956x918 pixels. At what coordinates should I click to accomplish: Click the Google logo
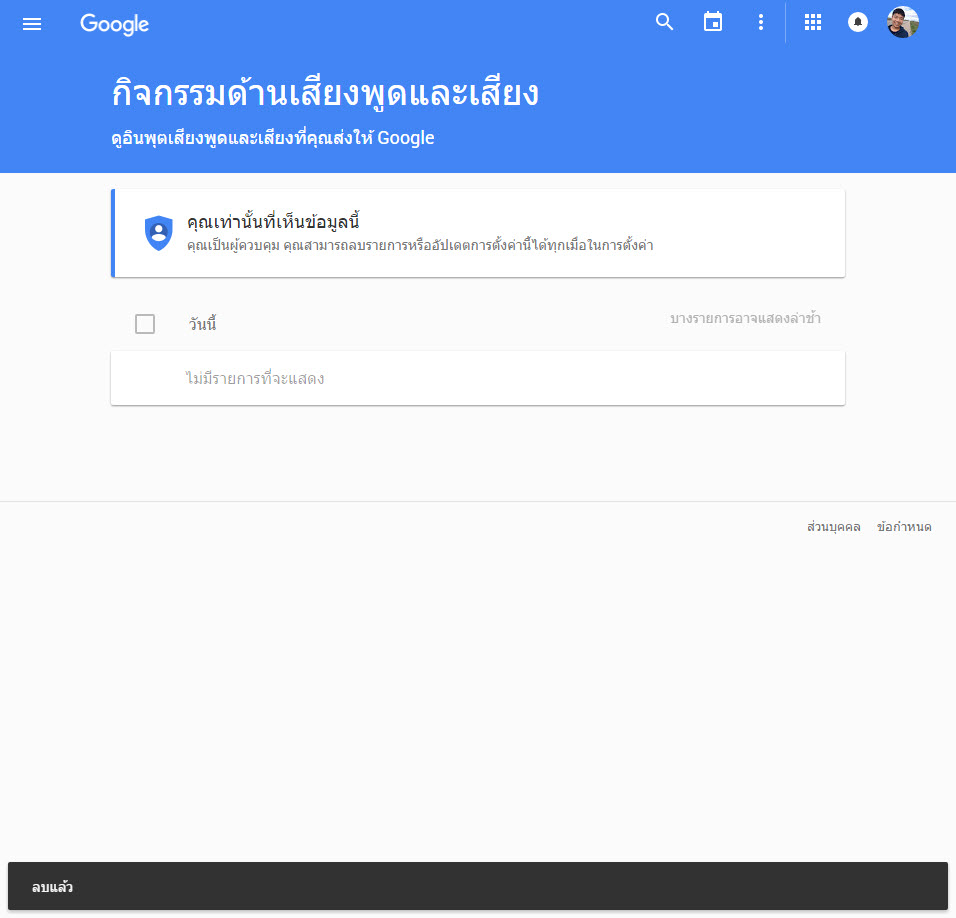115,24
